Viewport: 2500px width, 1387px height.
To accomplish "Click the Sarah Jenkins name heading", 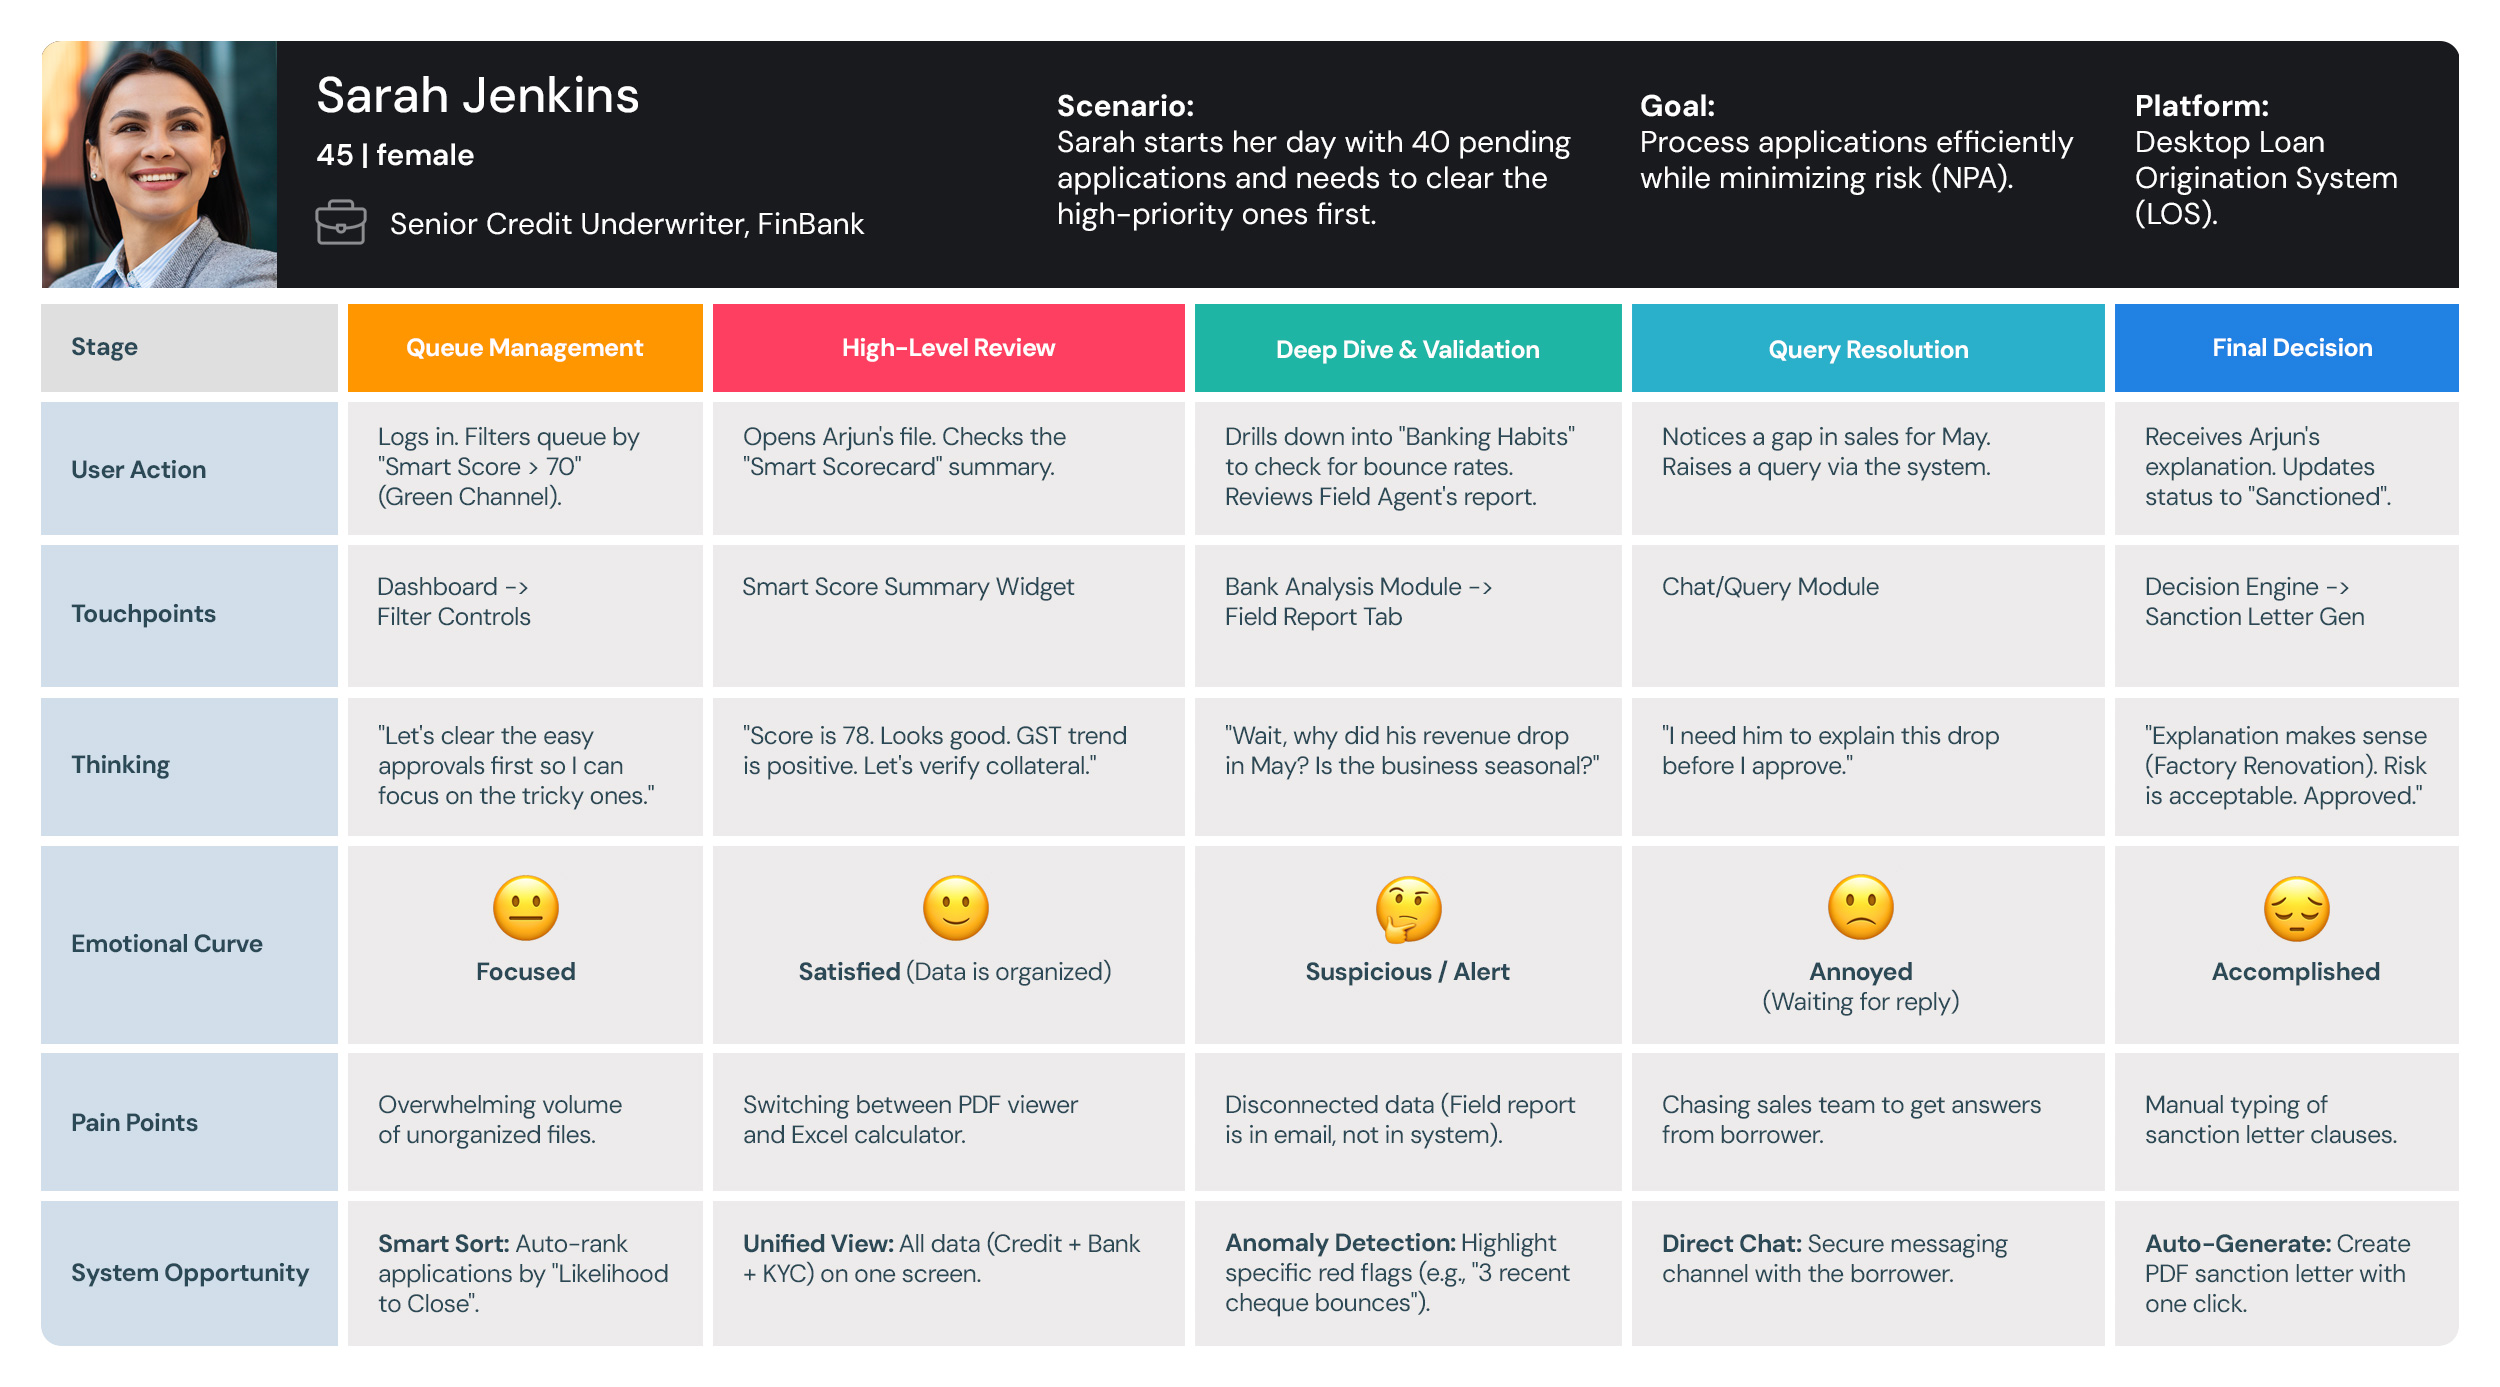I will point(477,96).
